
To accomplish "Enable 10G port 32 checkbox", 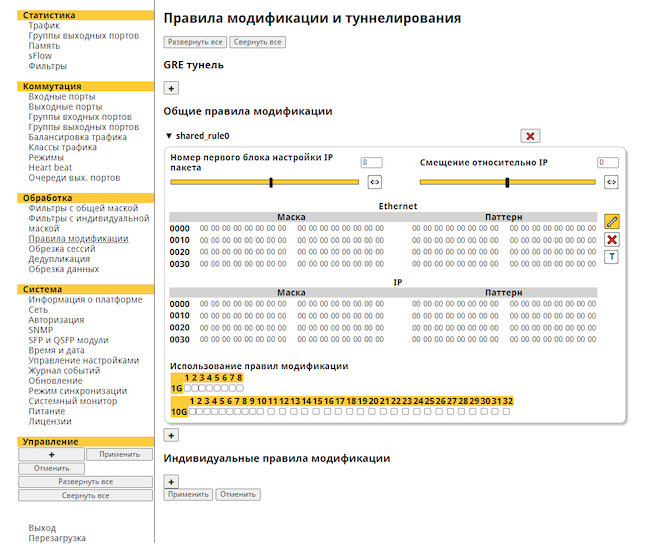I will 506,411.
